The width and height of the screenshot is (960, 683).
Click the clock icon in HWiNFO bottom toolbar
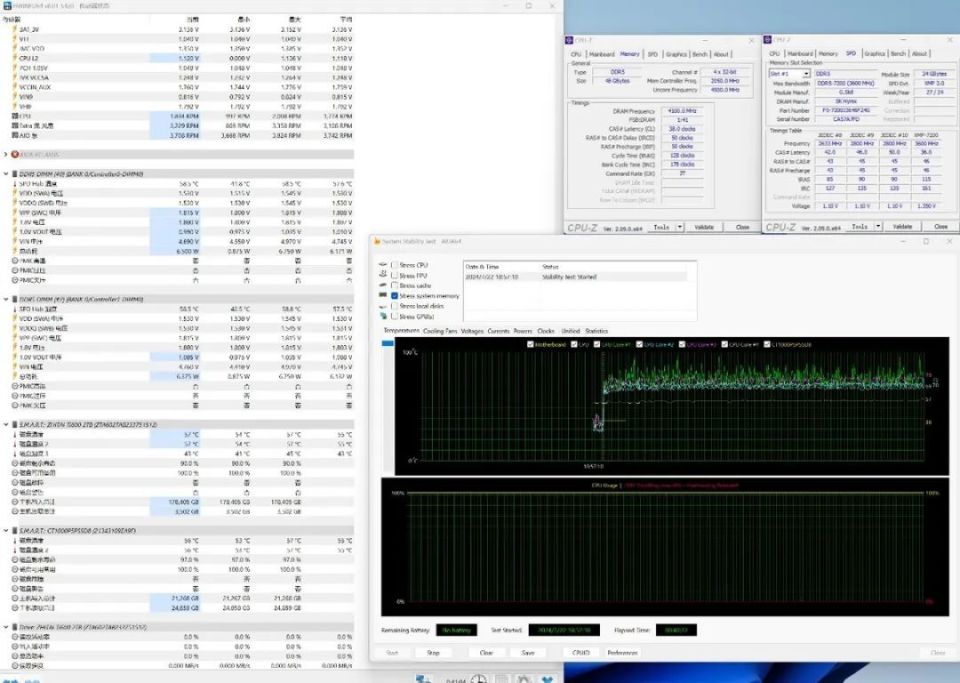coord(479,679)
